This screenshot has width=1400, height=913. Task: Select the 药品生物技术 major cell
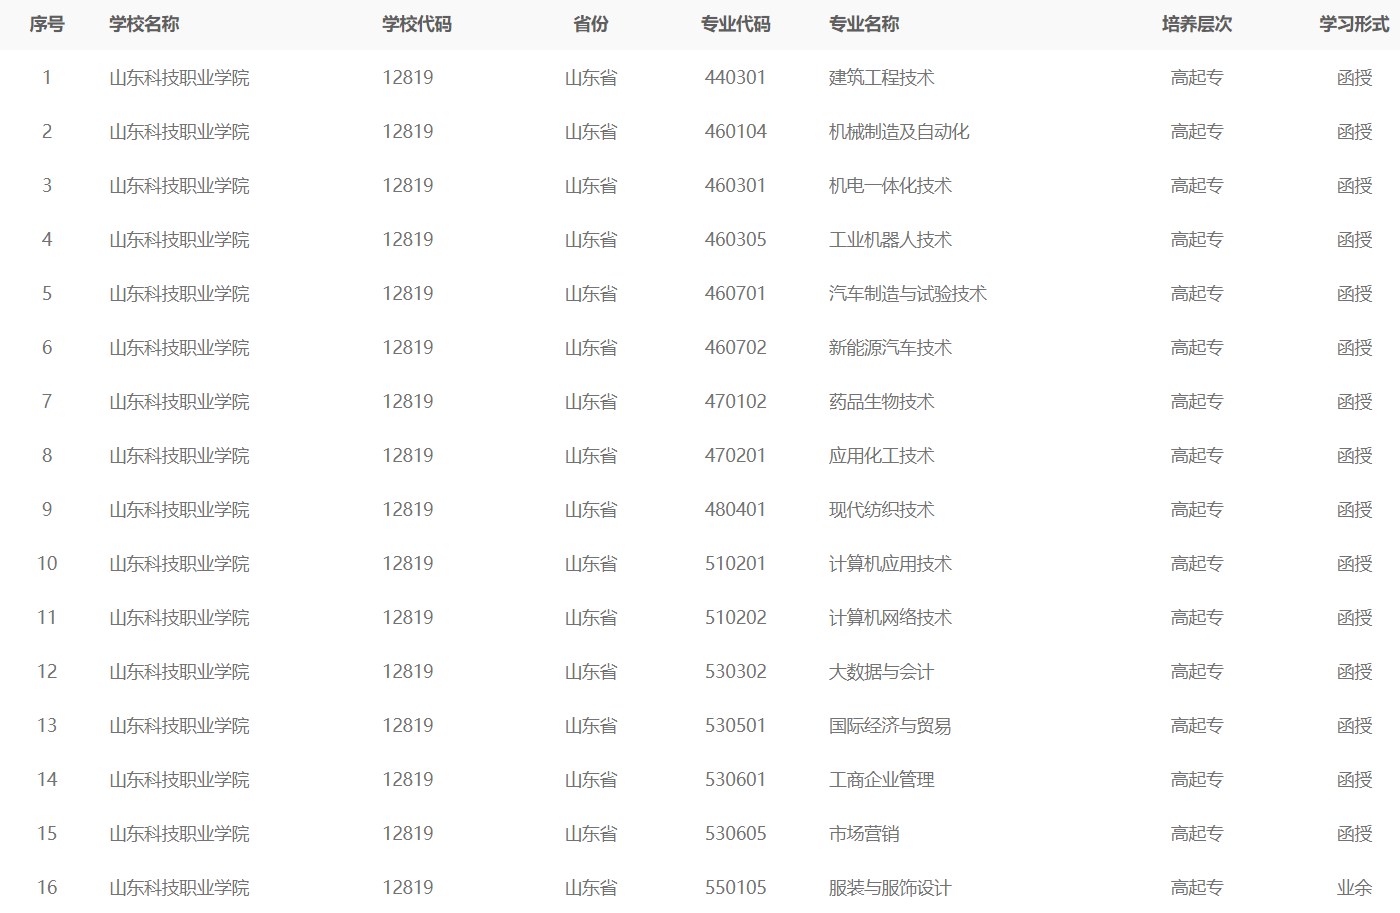(882, 402)
